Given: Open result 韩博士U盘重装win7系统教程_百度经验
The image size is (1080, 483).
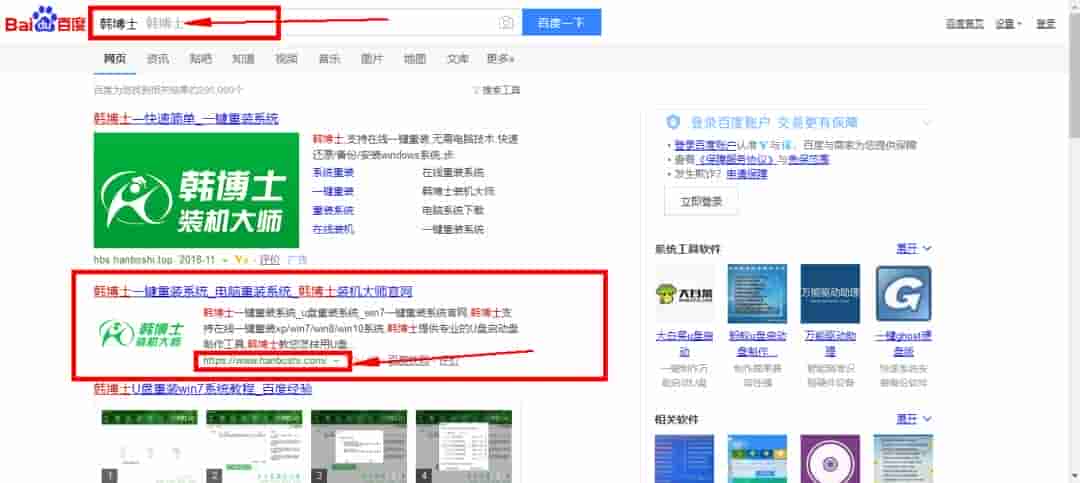Looking at the screenshot, I should click(x=202, y=389).
